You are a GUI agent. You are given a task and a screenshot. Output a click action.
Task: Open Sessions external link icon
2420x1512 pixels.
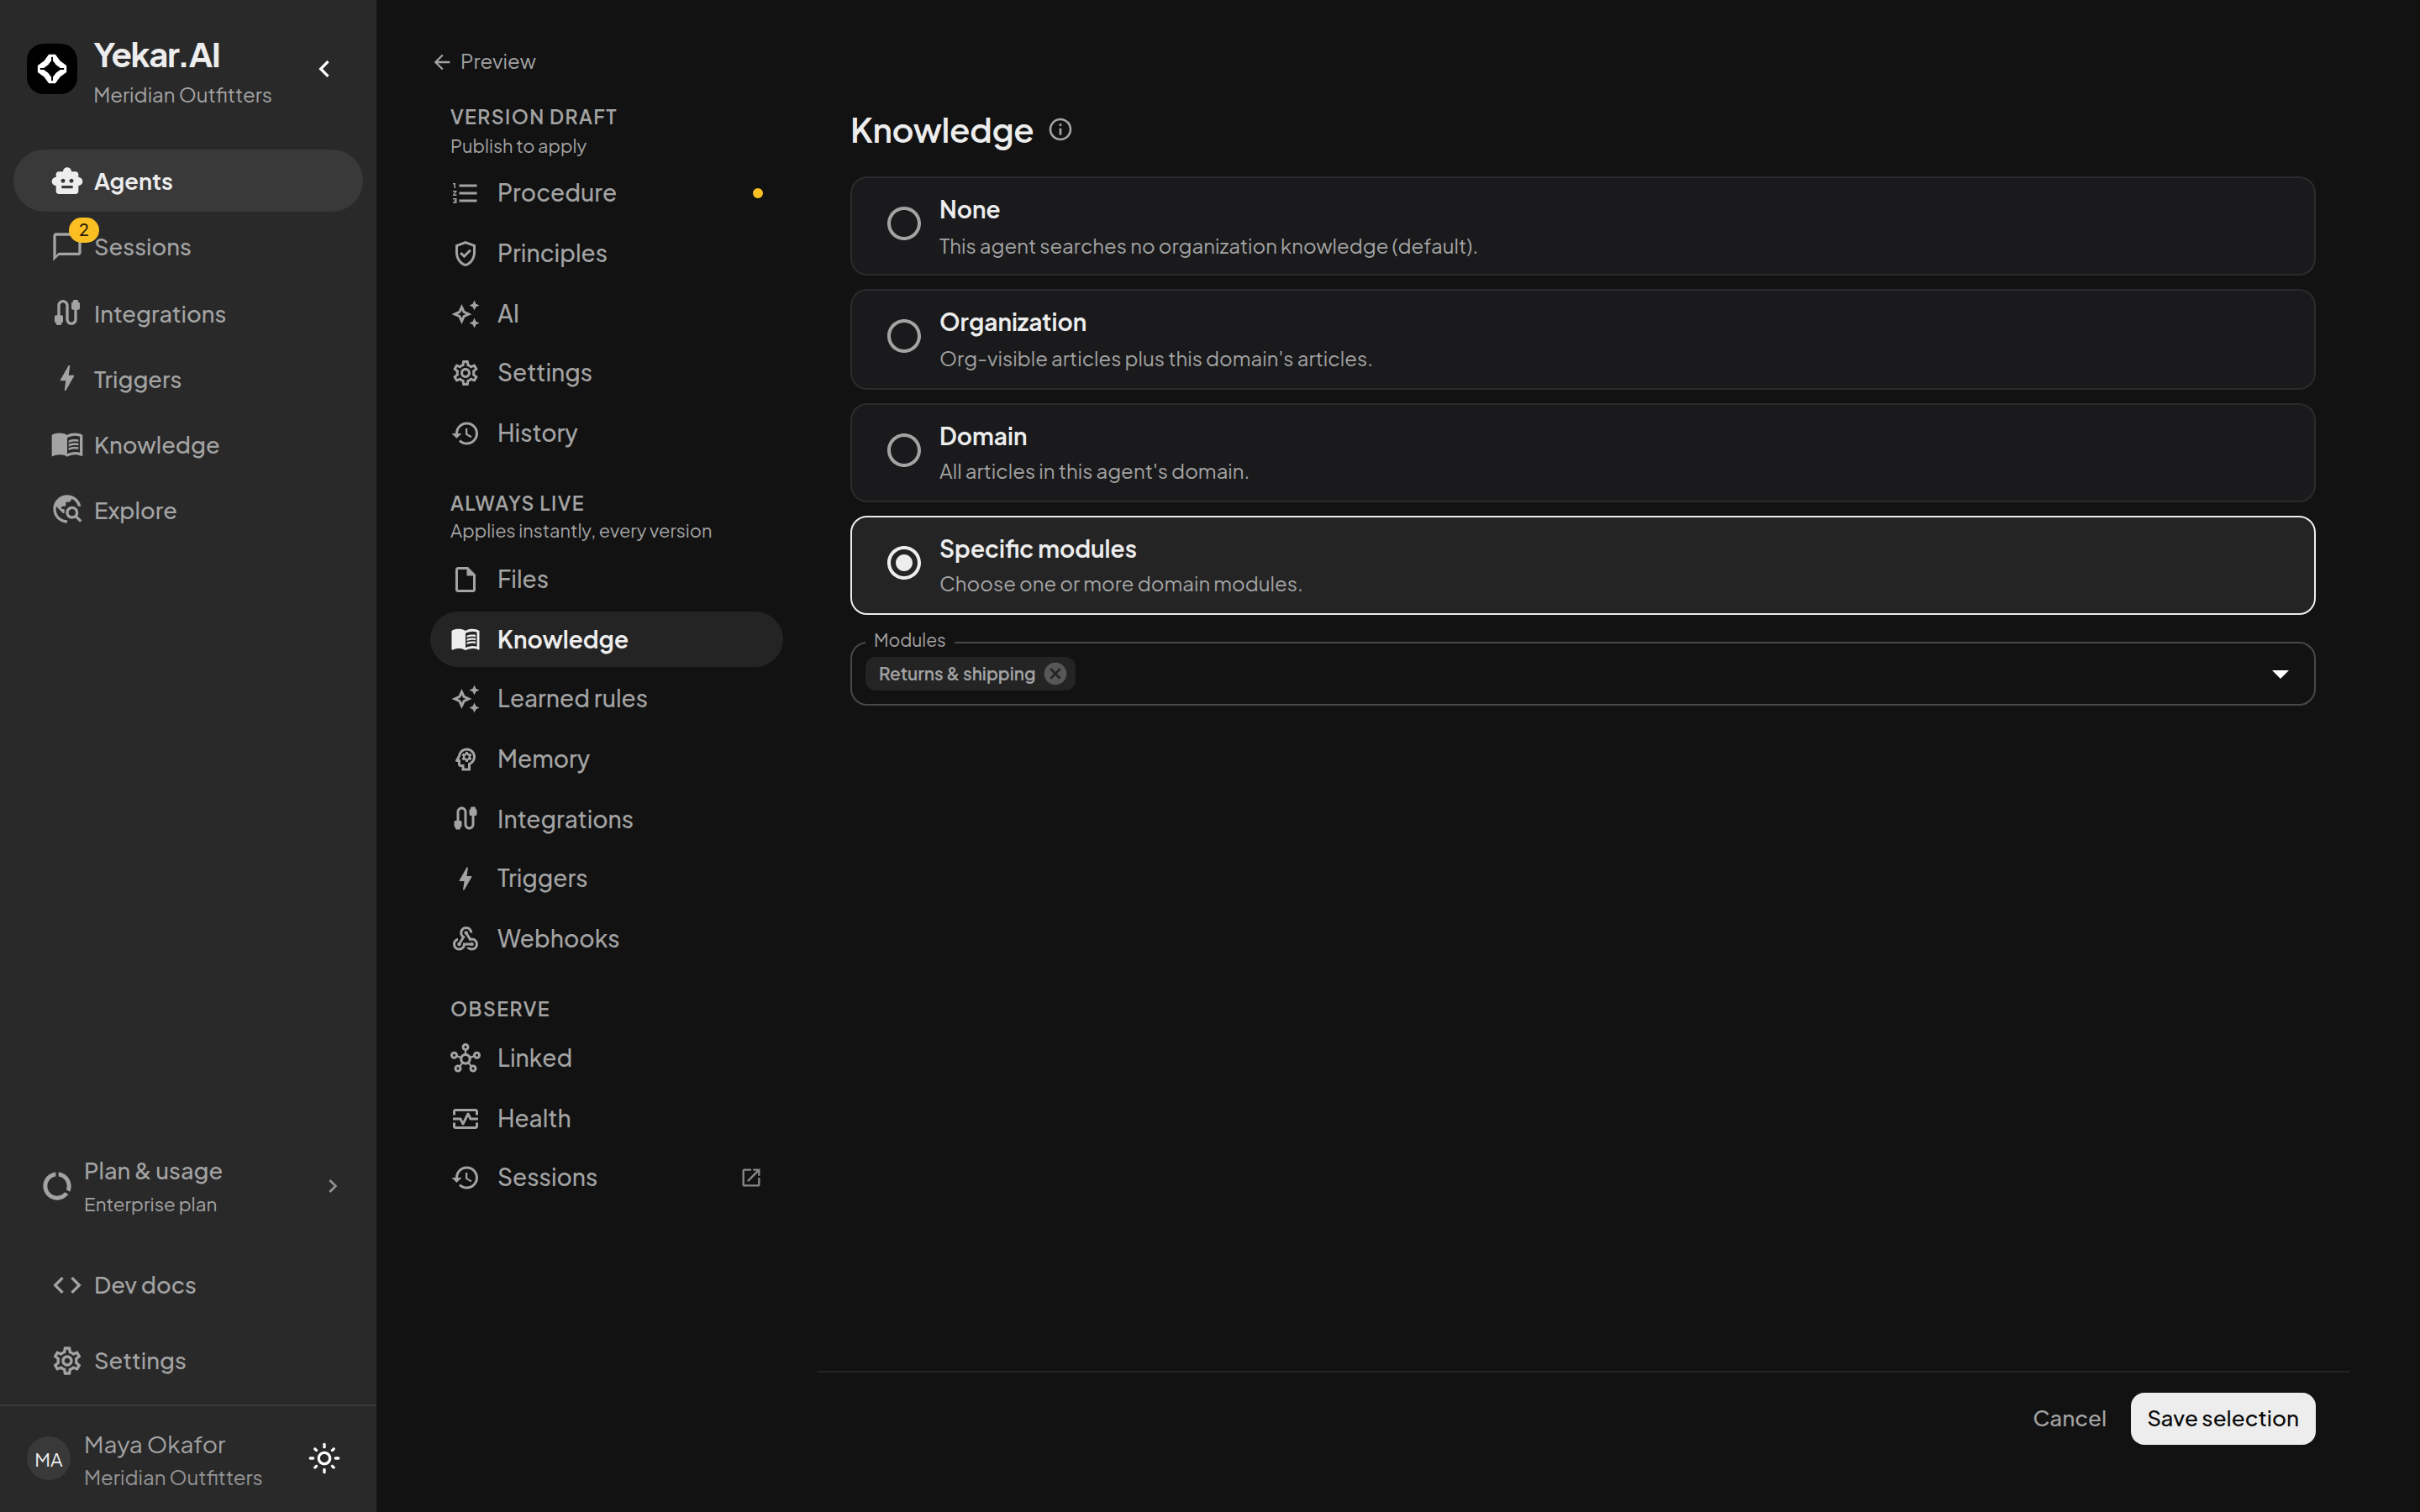[x=751, y=1178]
